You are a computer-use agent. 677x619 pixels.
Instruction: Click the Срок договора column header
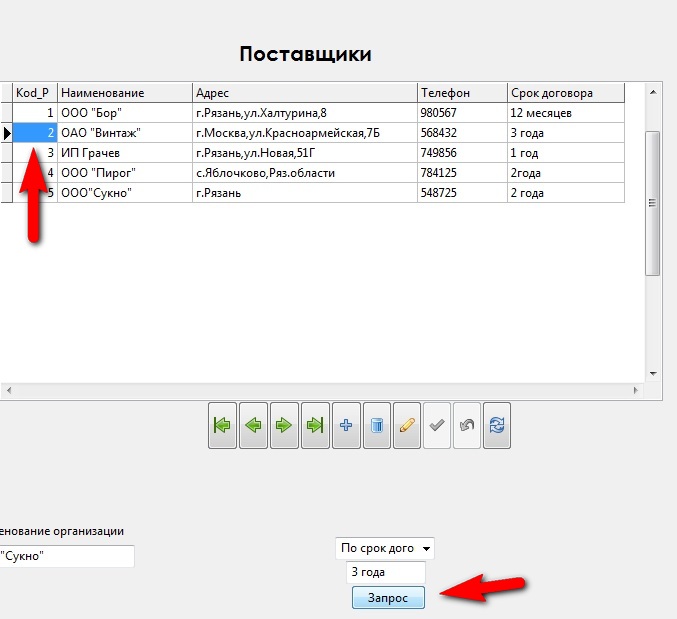coord(566,93)
